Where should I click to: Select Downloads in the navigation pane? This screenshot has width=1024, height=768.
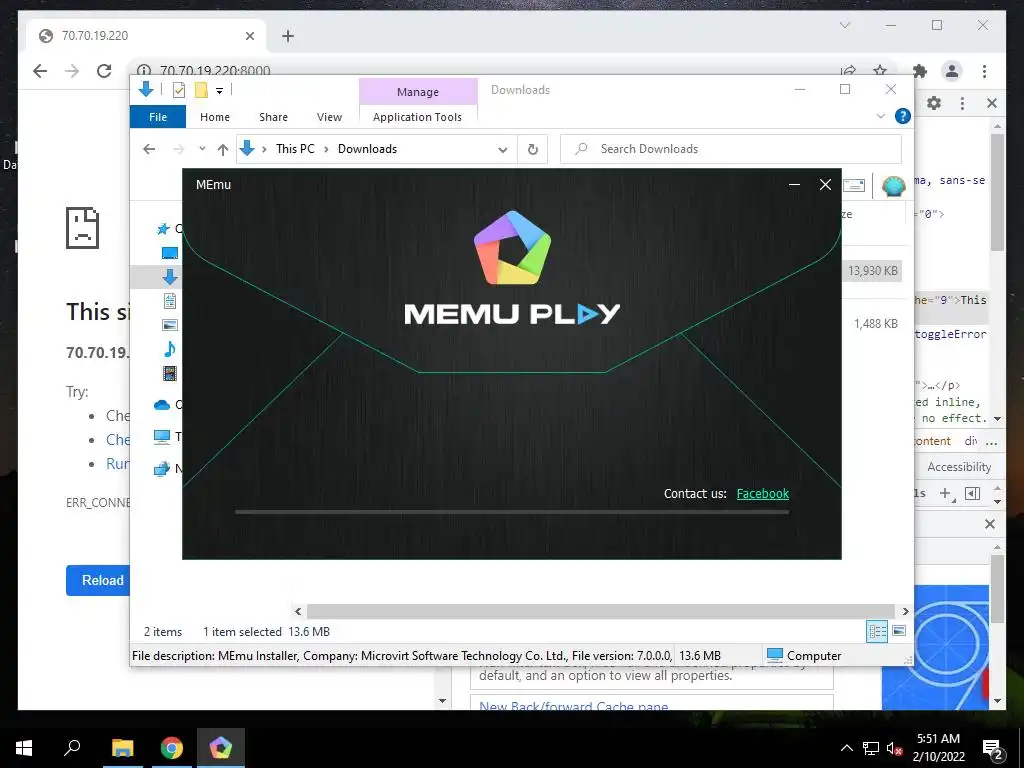tap(170, 277)
